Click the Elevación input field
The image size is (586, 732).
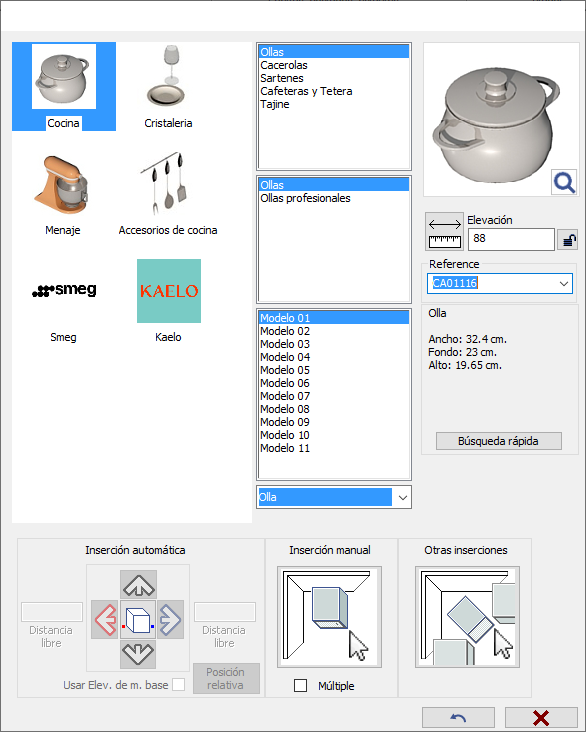coord(511,239)
